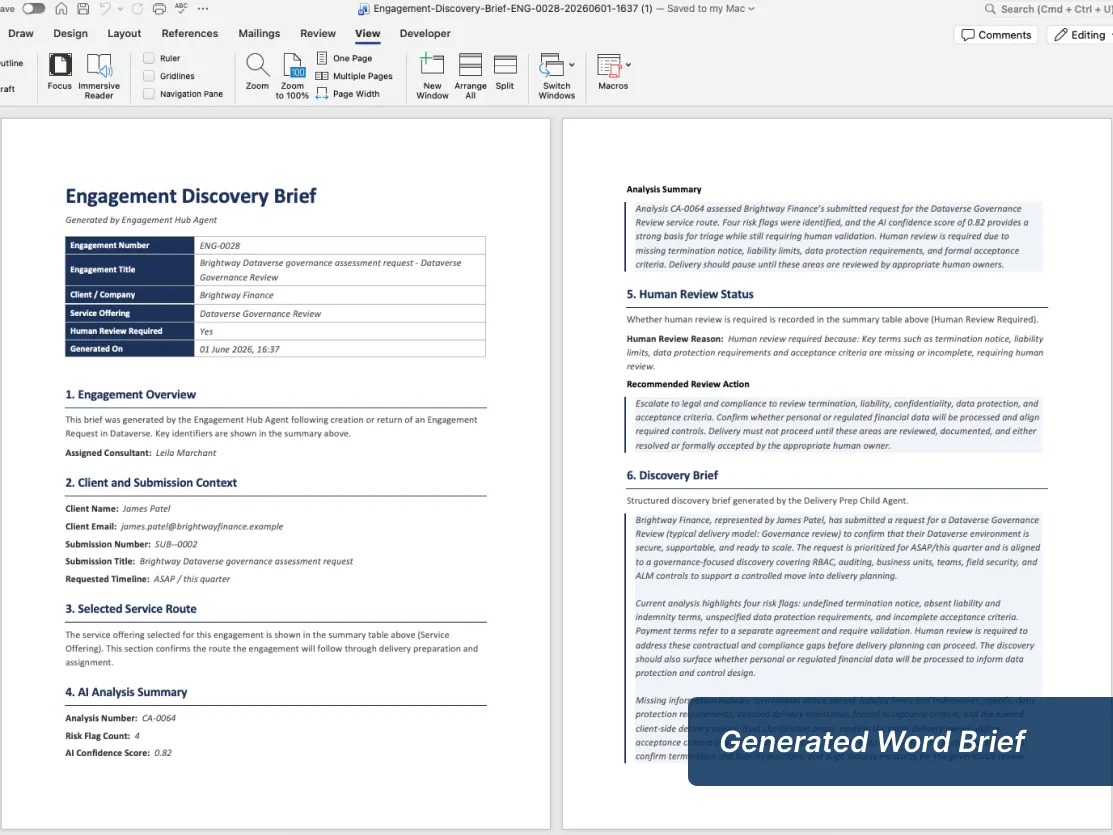Click the Engagement Discovery Brief title
Screen dimensions: 1113x835
click(191, 196)
